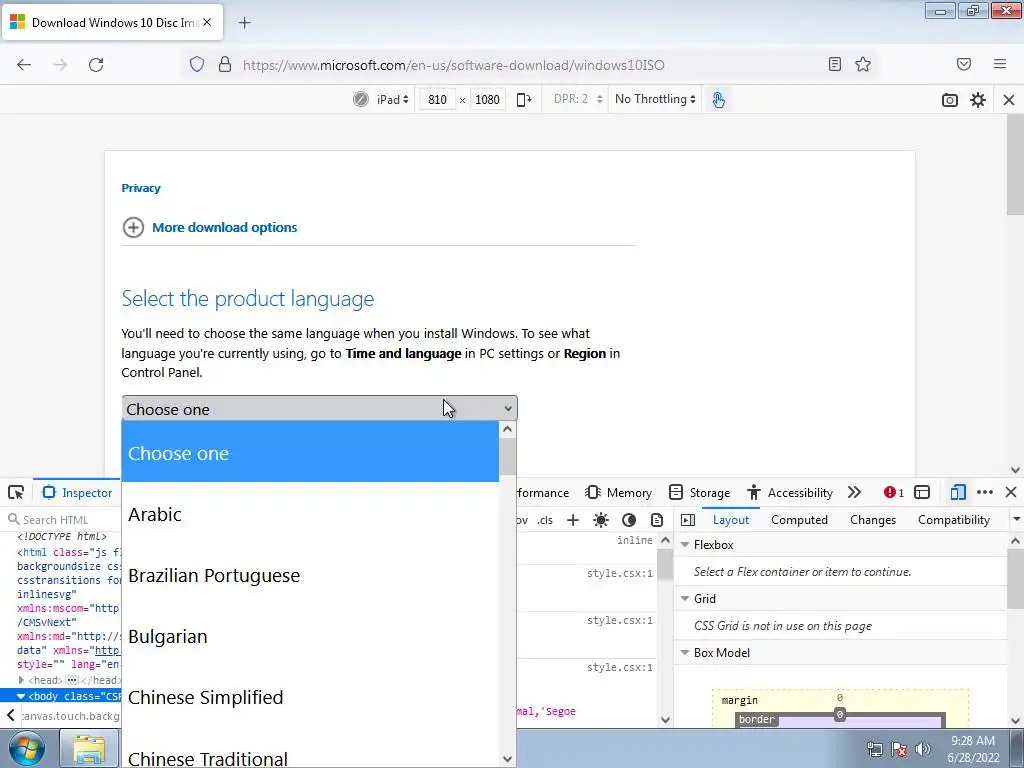This screenshot has width=1024, height=768.
Task: Show the clock and date
Action: tap(973, 749)
